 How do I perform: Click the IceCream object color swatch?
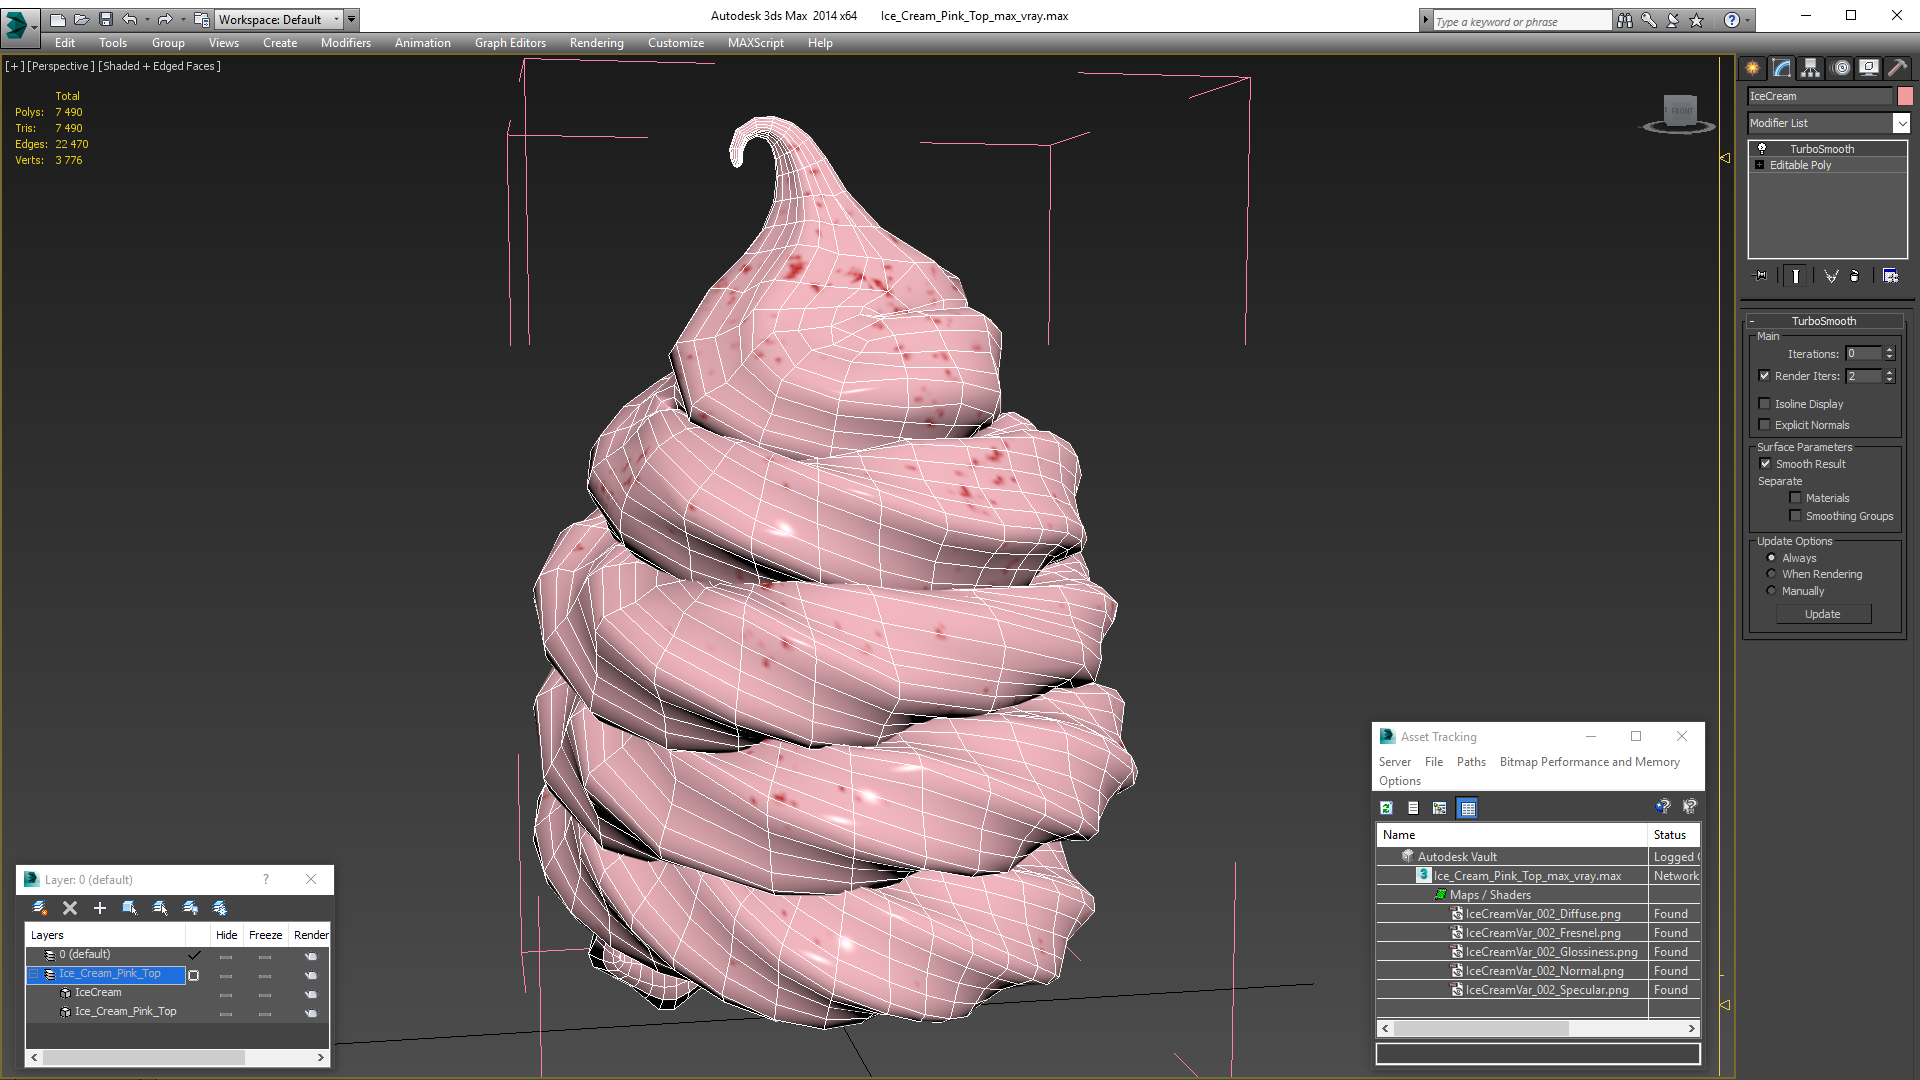pos(1905,96)
